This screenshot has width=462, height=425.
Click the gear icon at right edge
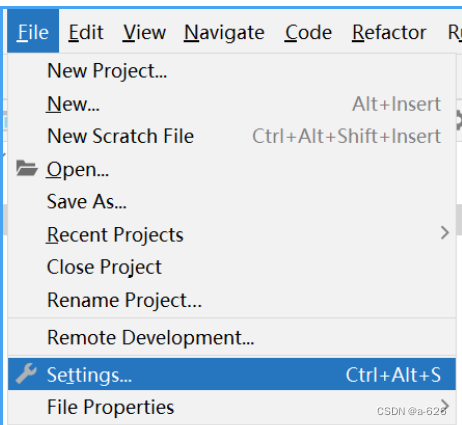(x=458, y=120)
